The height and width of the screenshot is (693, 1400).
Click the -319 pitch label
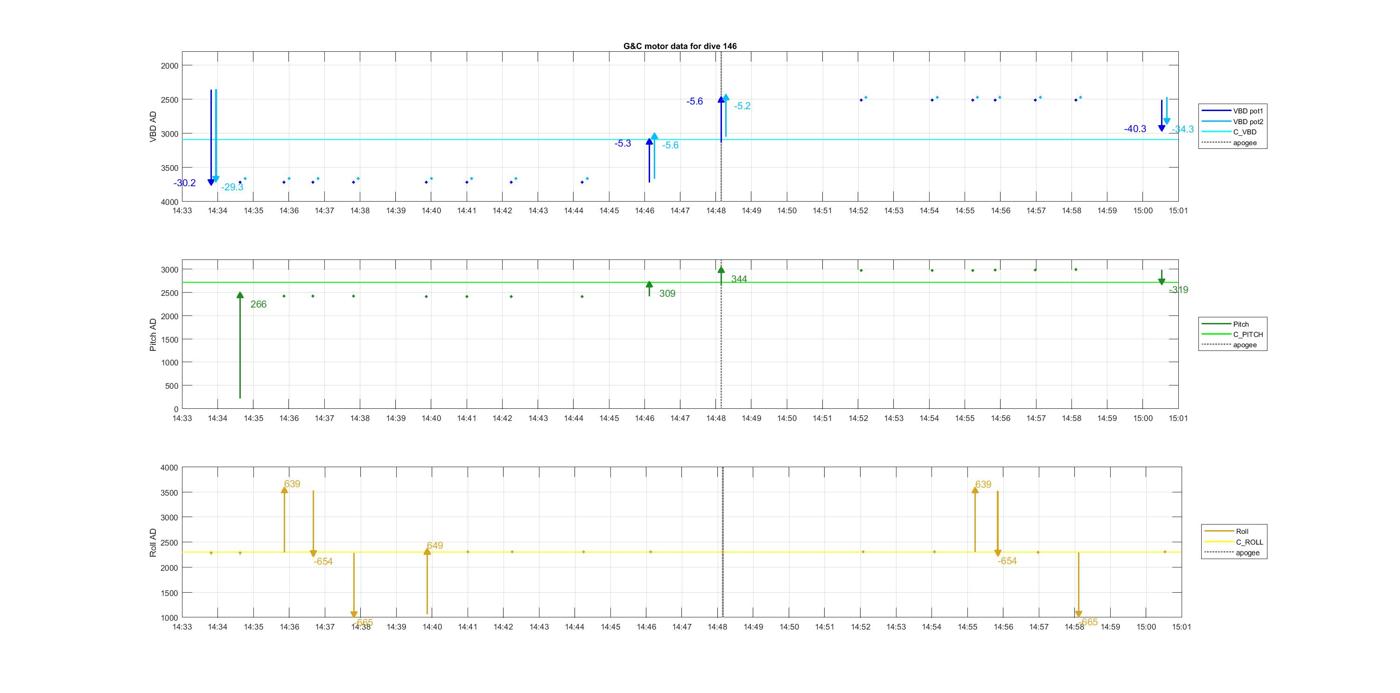(x=1179, y=290)
